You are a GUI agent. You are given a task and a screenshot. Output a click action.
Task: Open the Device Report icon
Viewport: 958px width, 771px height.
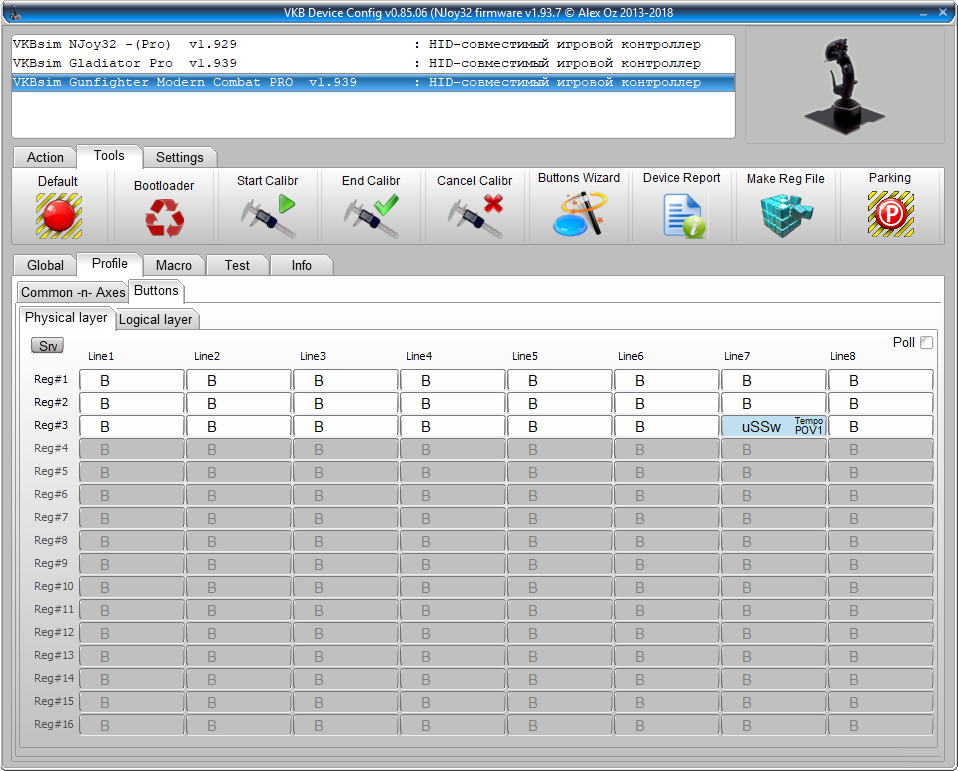point(682,215)
